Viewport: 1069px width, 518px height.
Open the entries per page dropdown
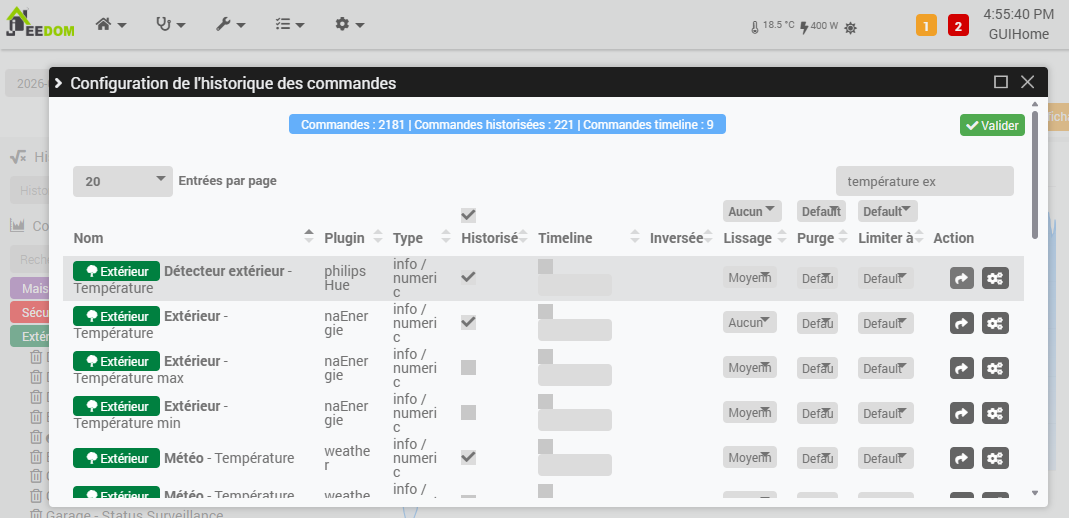(122, 181)
